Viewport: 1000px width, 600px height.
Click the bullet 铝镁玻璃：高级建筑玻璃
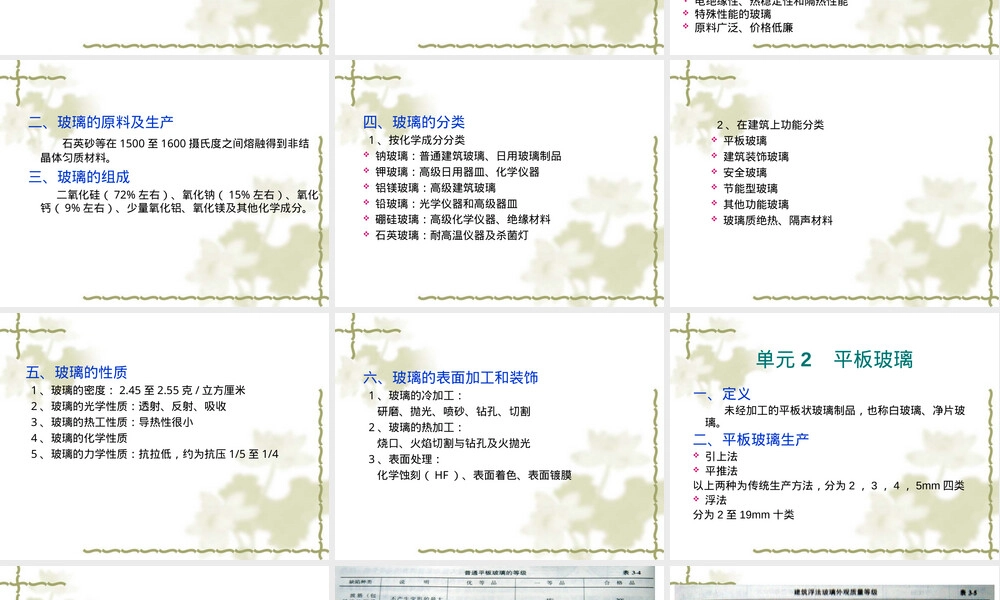[x=435, y=188]
